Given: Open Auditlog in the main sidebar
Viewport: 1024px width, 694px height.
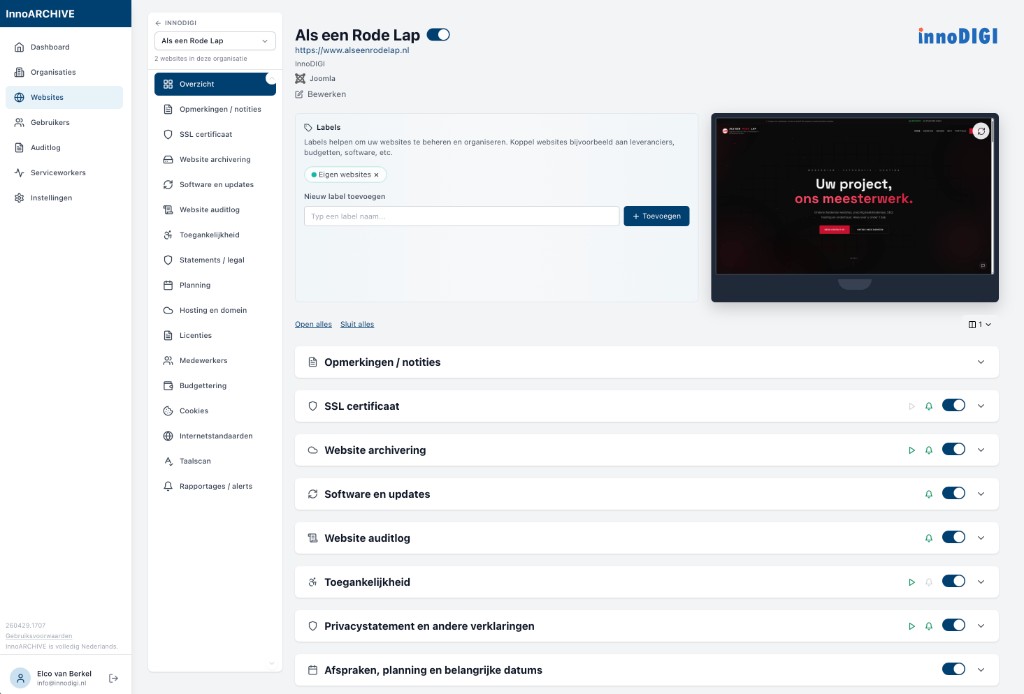Looking at the screenshot, I should point(46,148).
